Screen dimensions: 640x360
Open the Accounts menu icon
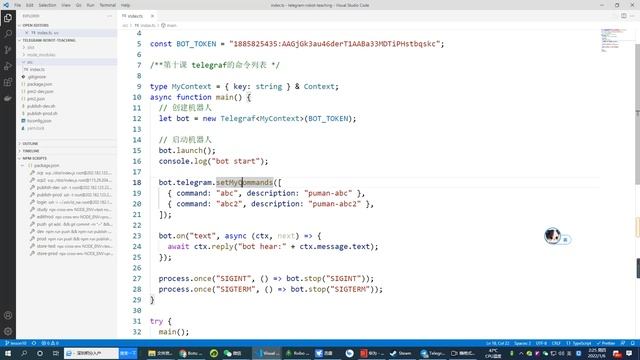point(8,315)
